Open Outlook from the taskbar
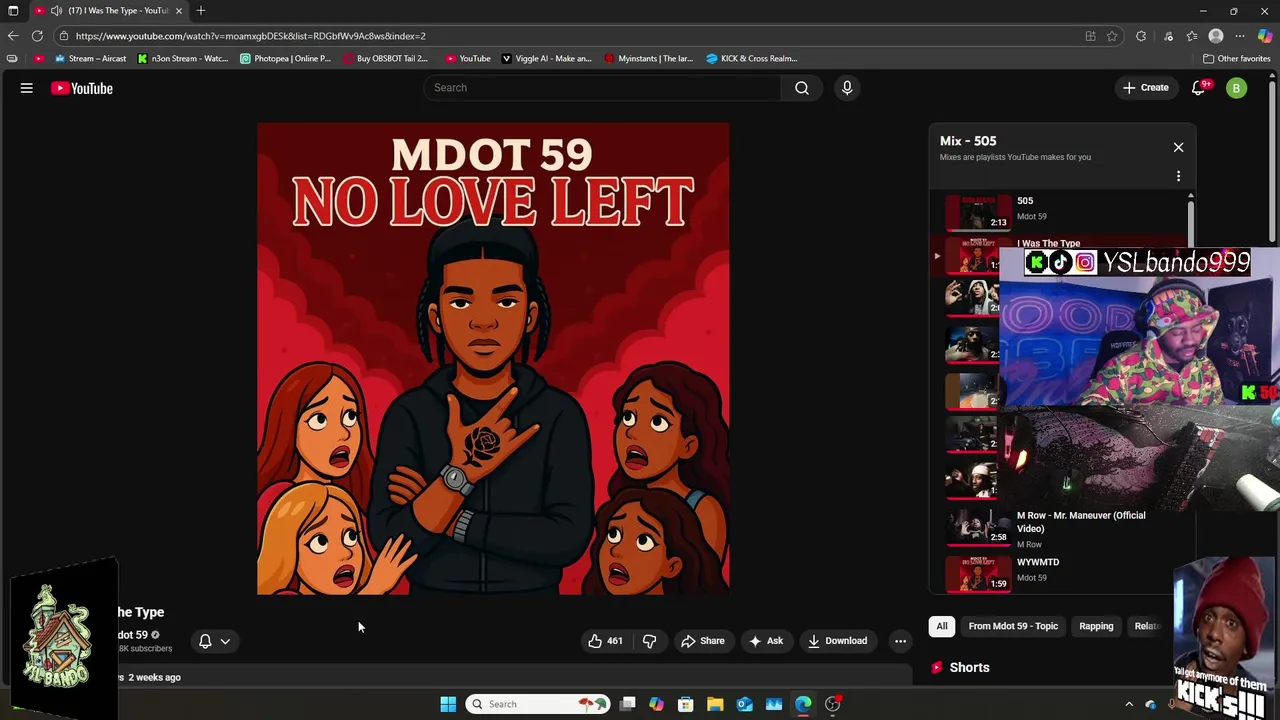Viewport: 1280px width, 720px height. tap(744, 704)
